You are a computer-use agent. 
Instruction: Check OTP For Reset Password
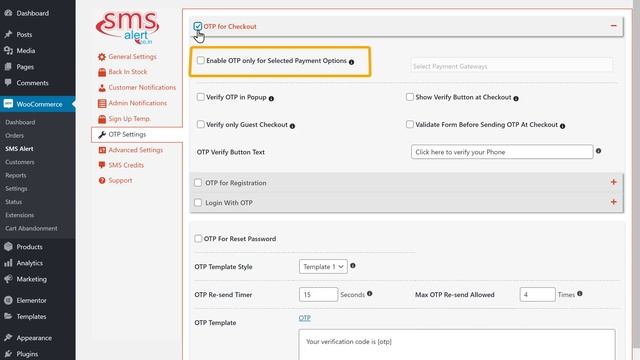click(198, 238)
